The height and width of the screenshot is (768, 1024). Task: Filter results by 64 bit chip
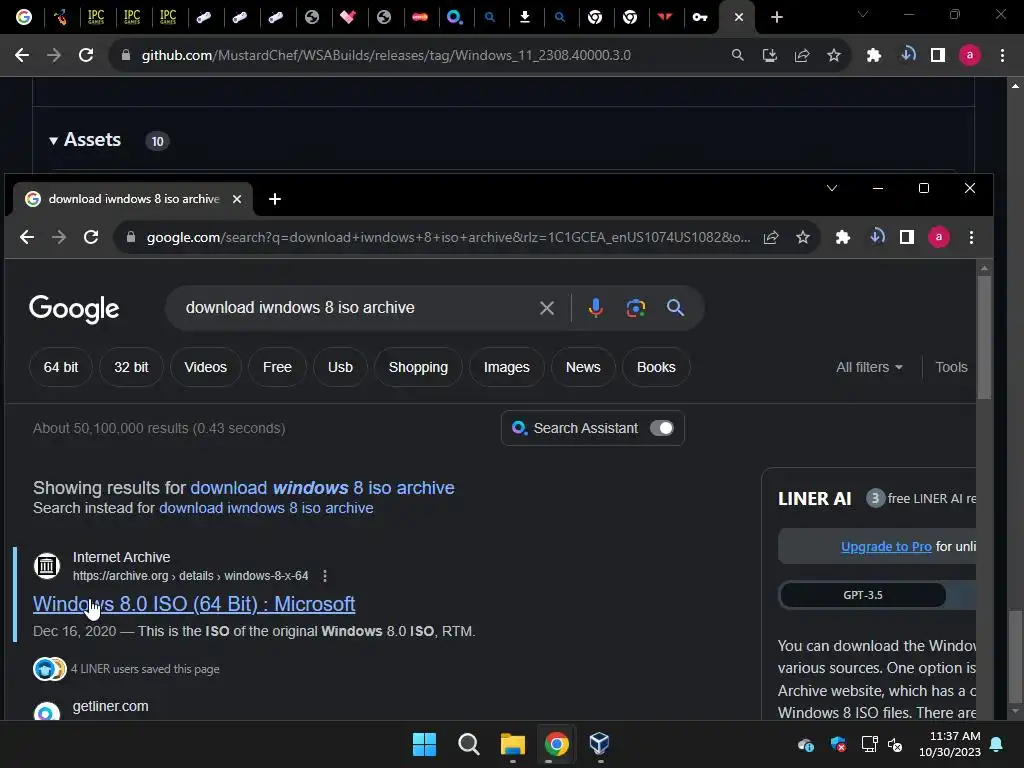point(61,367)
